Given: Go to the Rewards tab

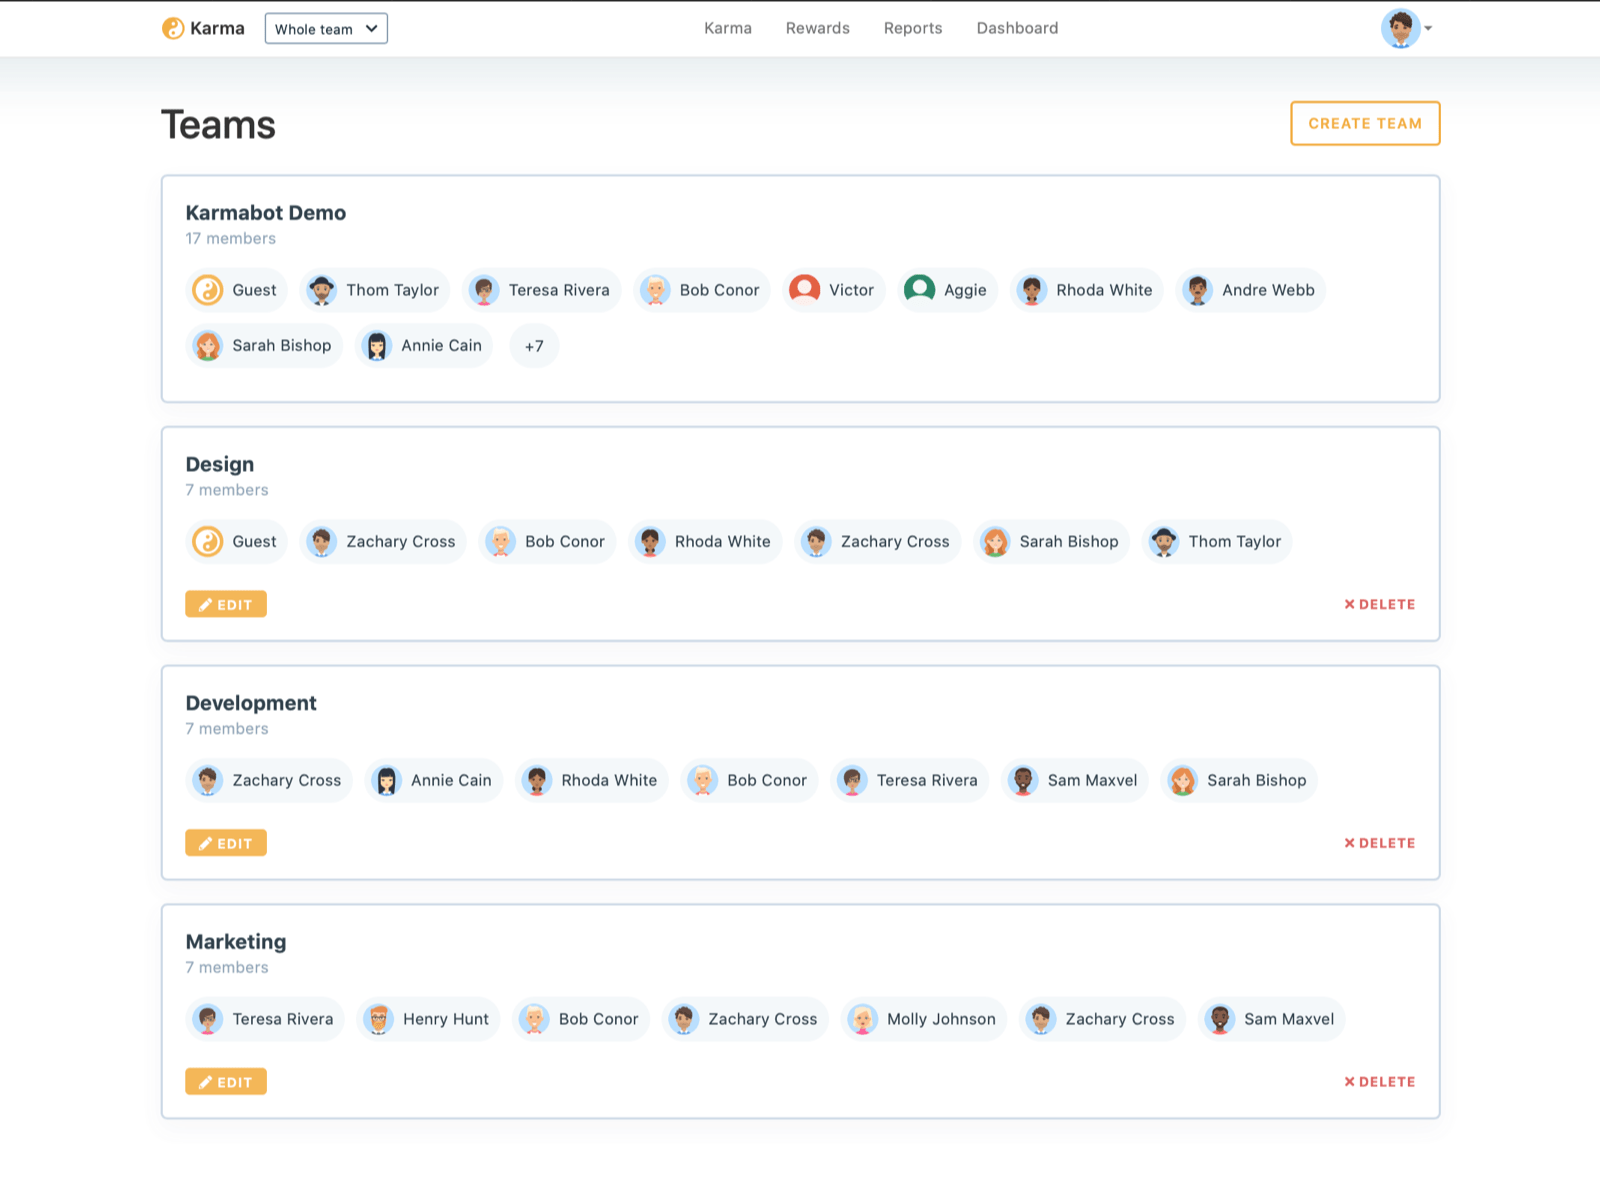Looking at the screenshot, I should click(x=818, y=28).
